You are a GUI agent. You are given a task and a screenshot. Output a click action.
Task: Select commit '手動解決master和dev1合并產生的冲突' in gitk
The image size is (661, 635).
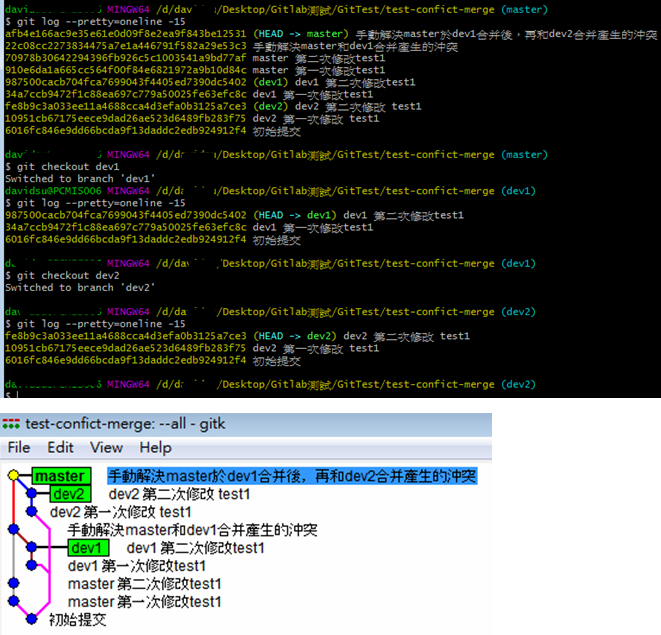point(192,530)
